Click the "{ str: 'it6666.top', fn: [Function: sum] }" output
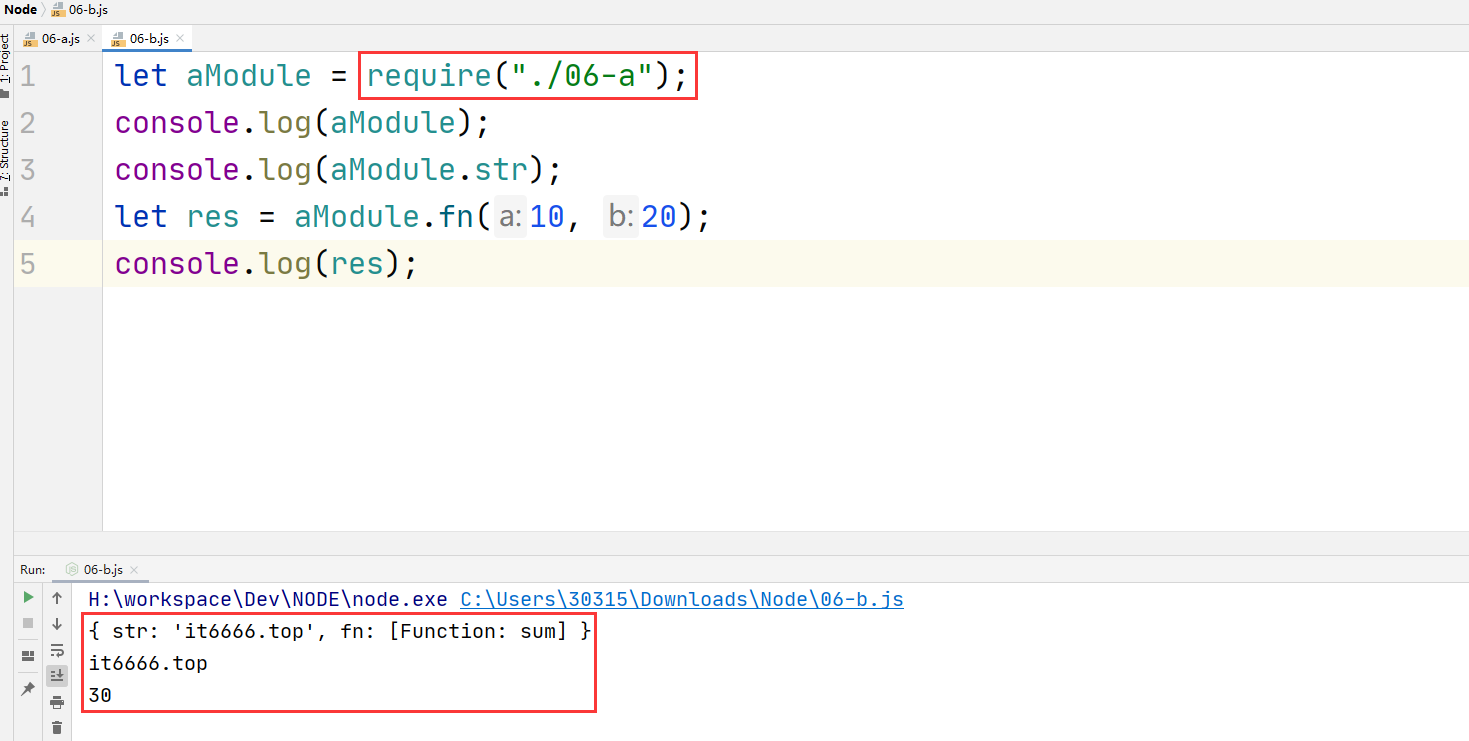1469x741 pixels. [x=340, y=632]
